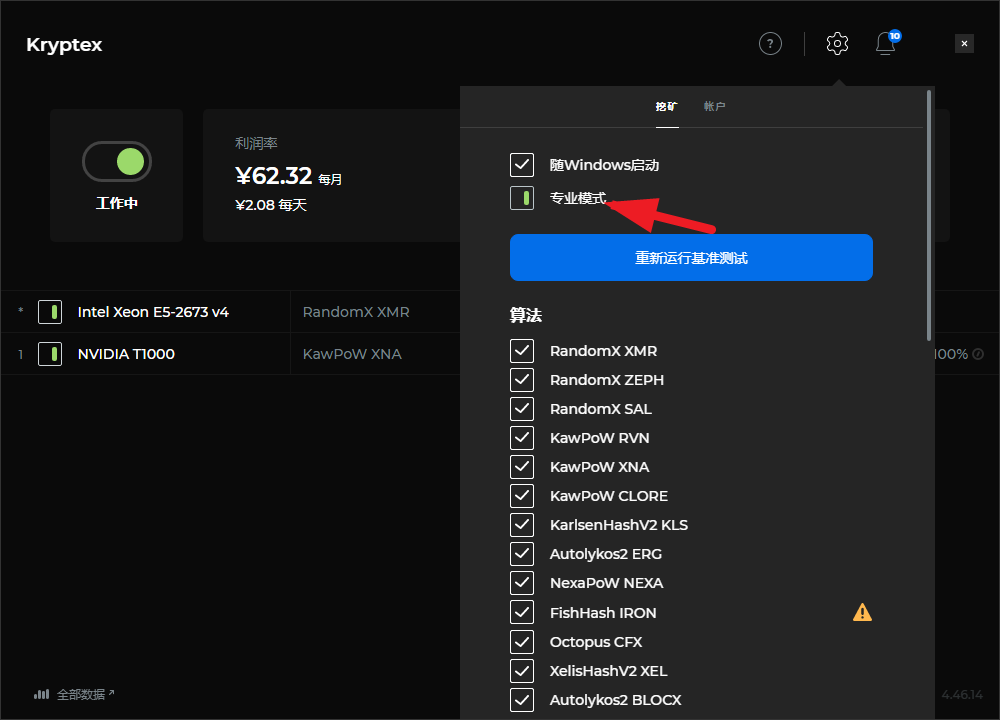Uncheck XelisHashV2 XEL algorithm checkbox

pyautogui.click(x=522, y=670)
